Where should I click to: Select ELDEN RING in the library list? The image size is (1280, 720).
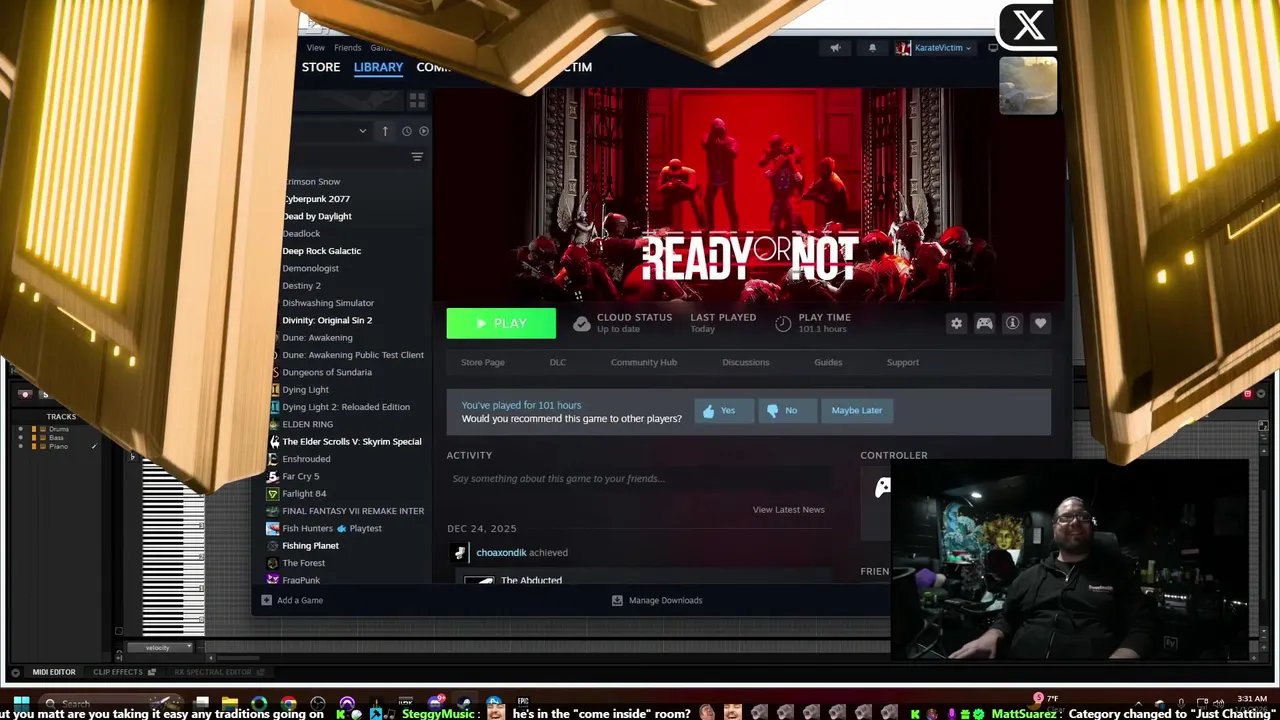(308, 424)
